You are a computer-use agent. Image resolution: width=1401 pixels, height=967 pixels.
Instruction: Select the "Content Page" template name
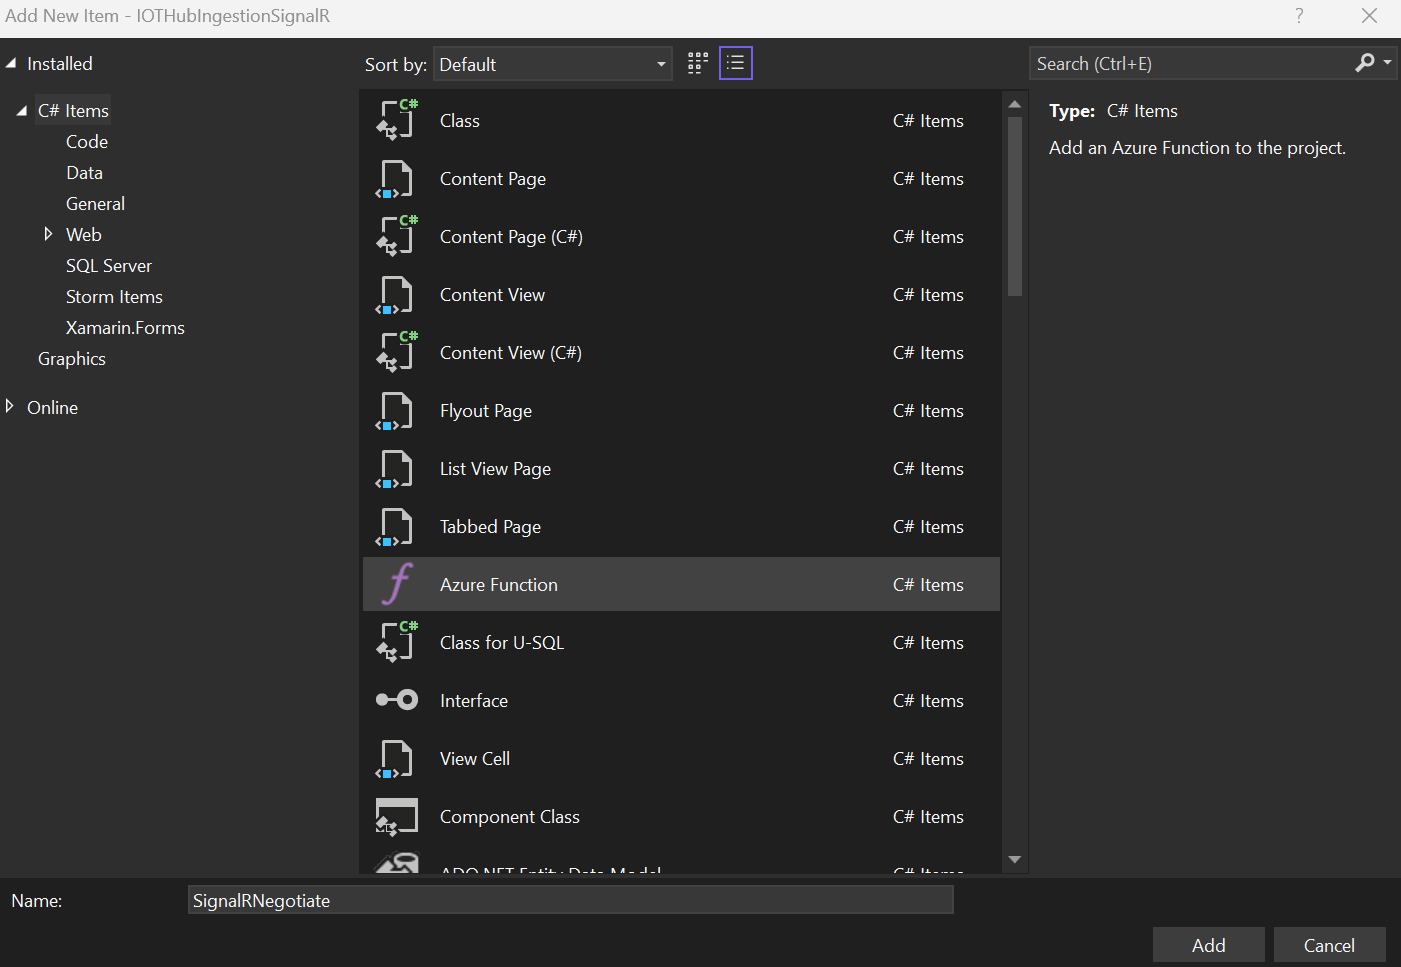pos(493,179)
